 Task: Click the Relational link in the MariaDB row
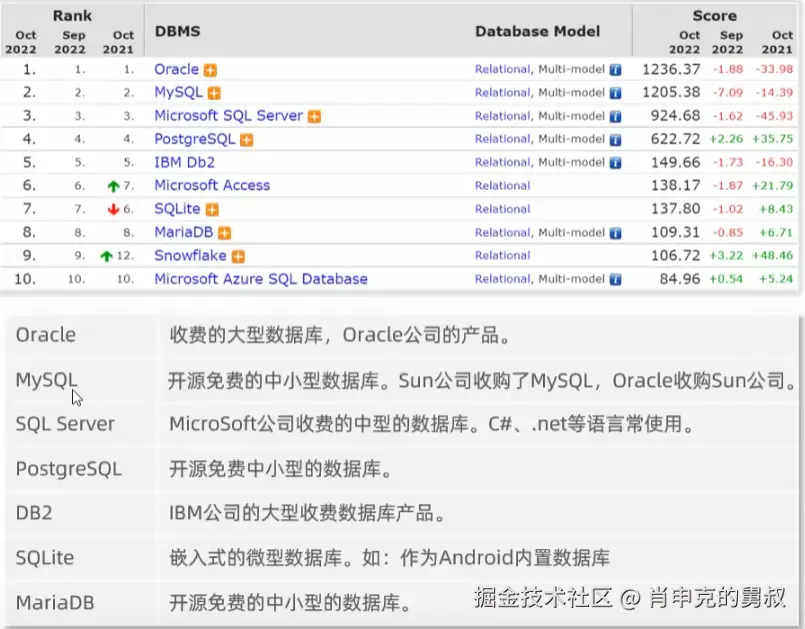502,233
